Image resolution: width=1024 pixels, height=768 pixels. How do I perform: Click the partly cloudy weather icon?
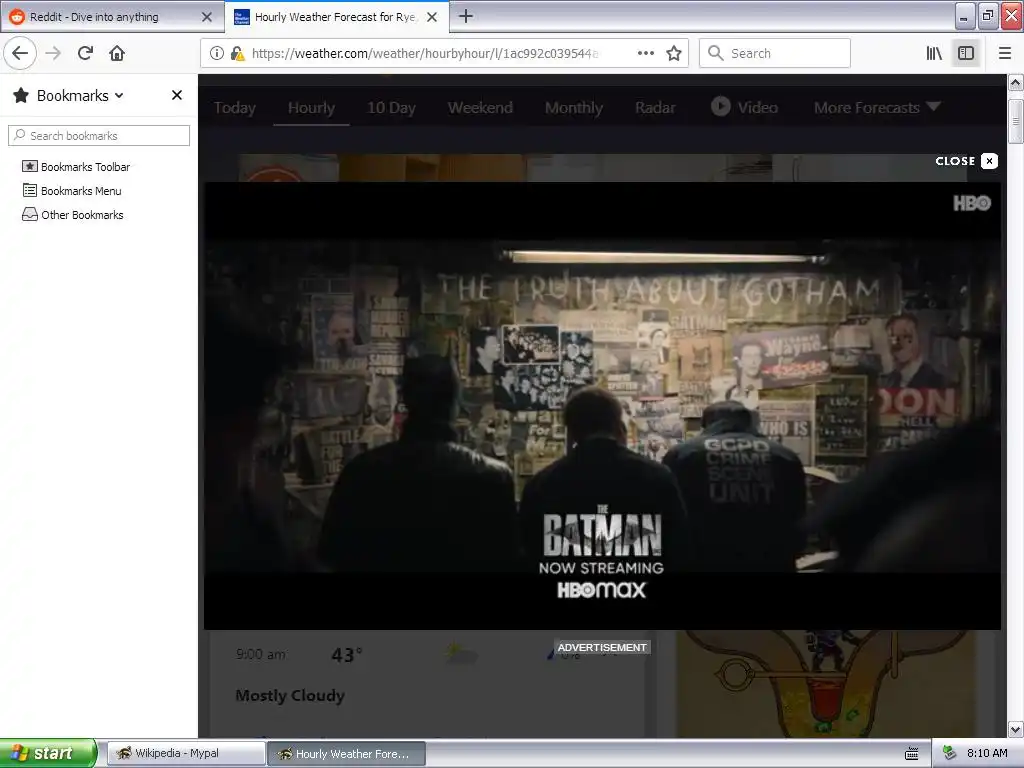[x=460, y=653]
